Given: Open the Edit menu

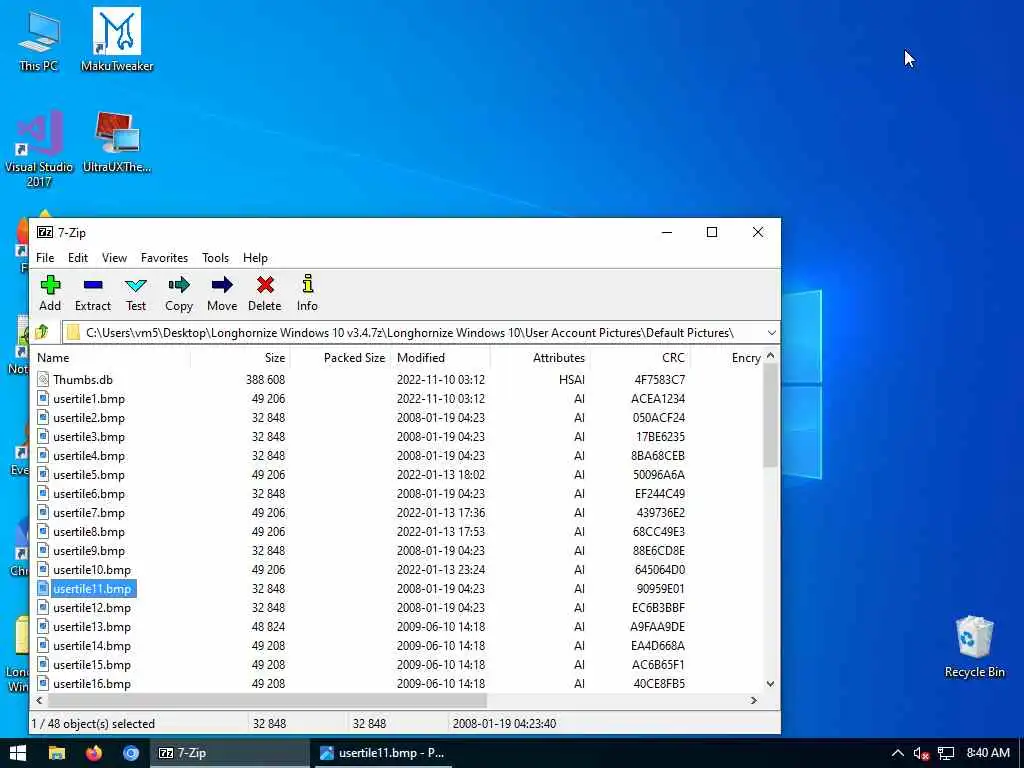Looking at the screenshot, I should coord(78,258).
